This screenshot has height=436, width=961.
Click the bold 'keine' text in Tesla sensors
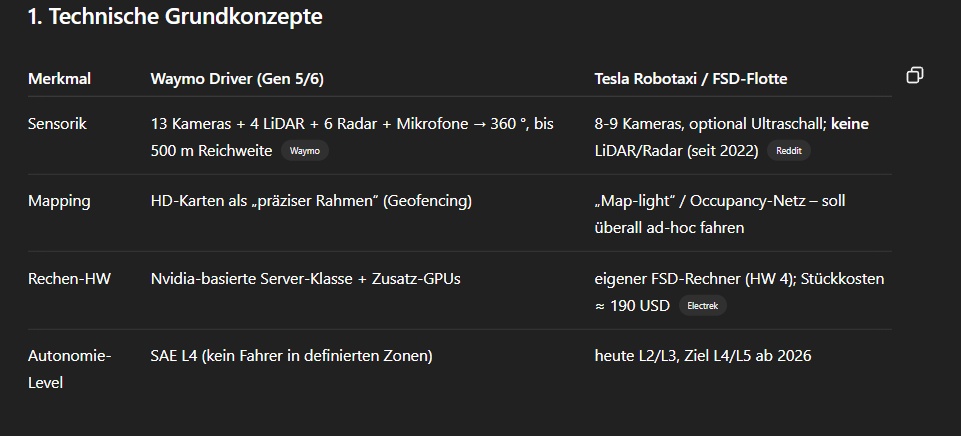click(849, 124)
